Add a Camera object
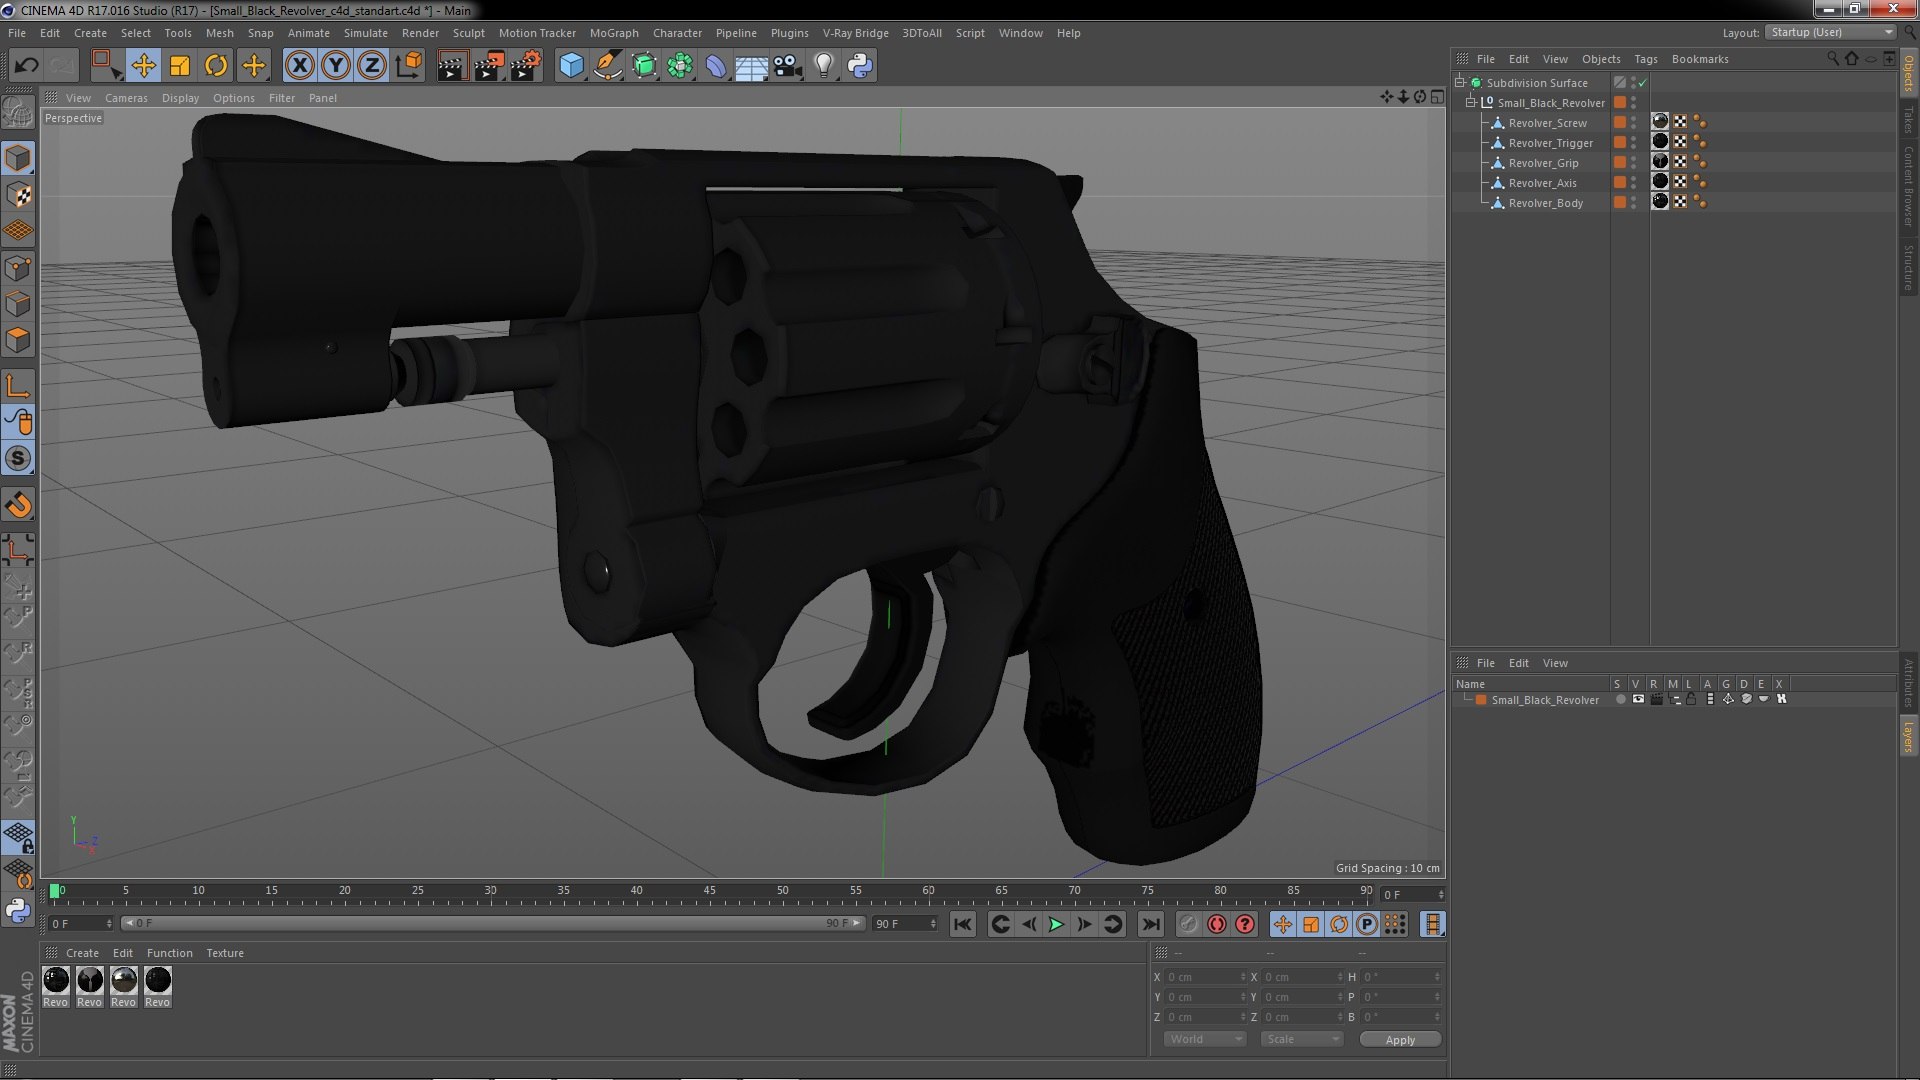 pyautogui.click(x=788, y=66)
